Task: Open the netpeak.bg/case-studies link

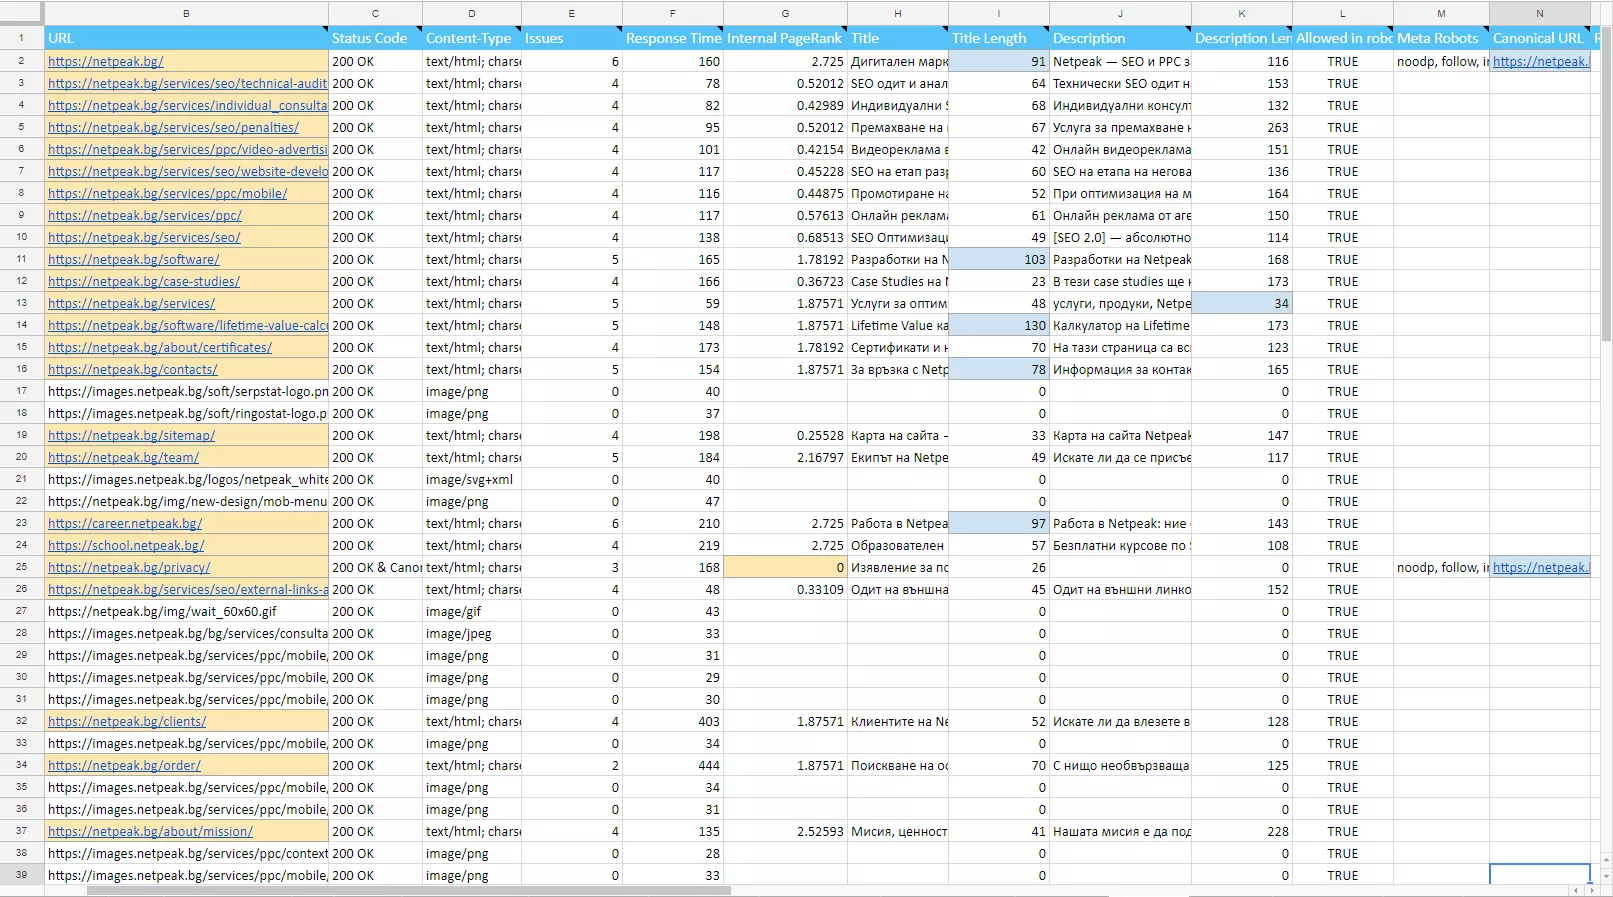Action: 144,282
